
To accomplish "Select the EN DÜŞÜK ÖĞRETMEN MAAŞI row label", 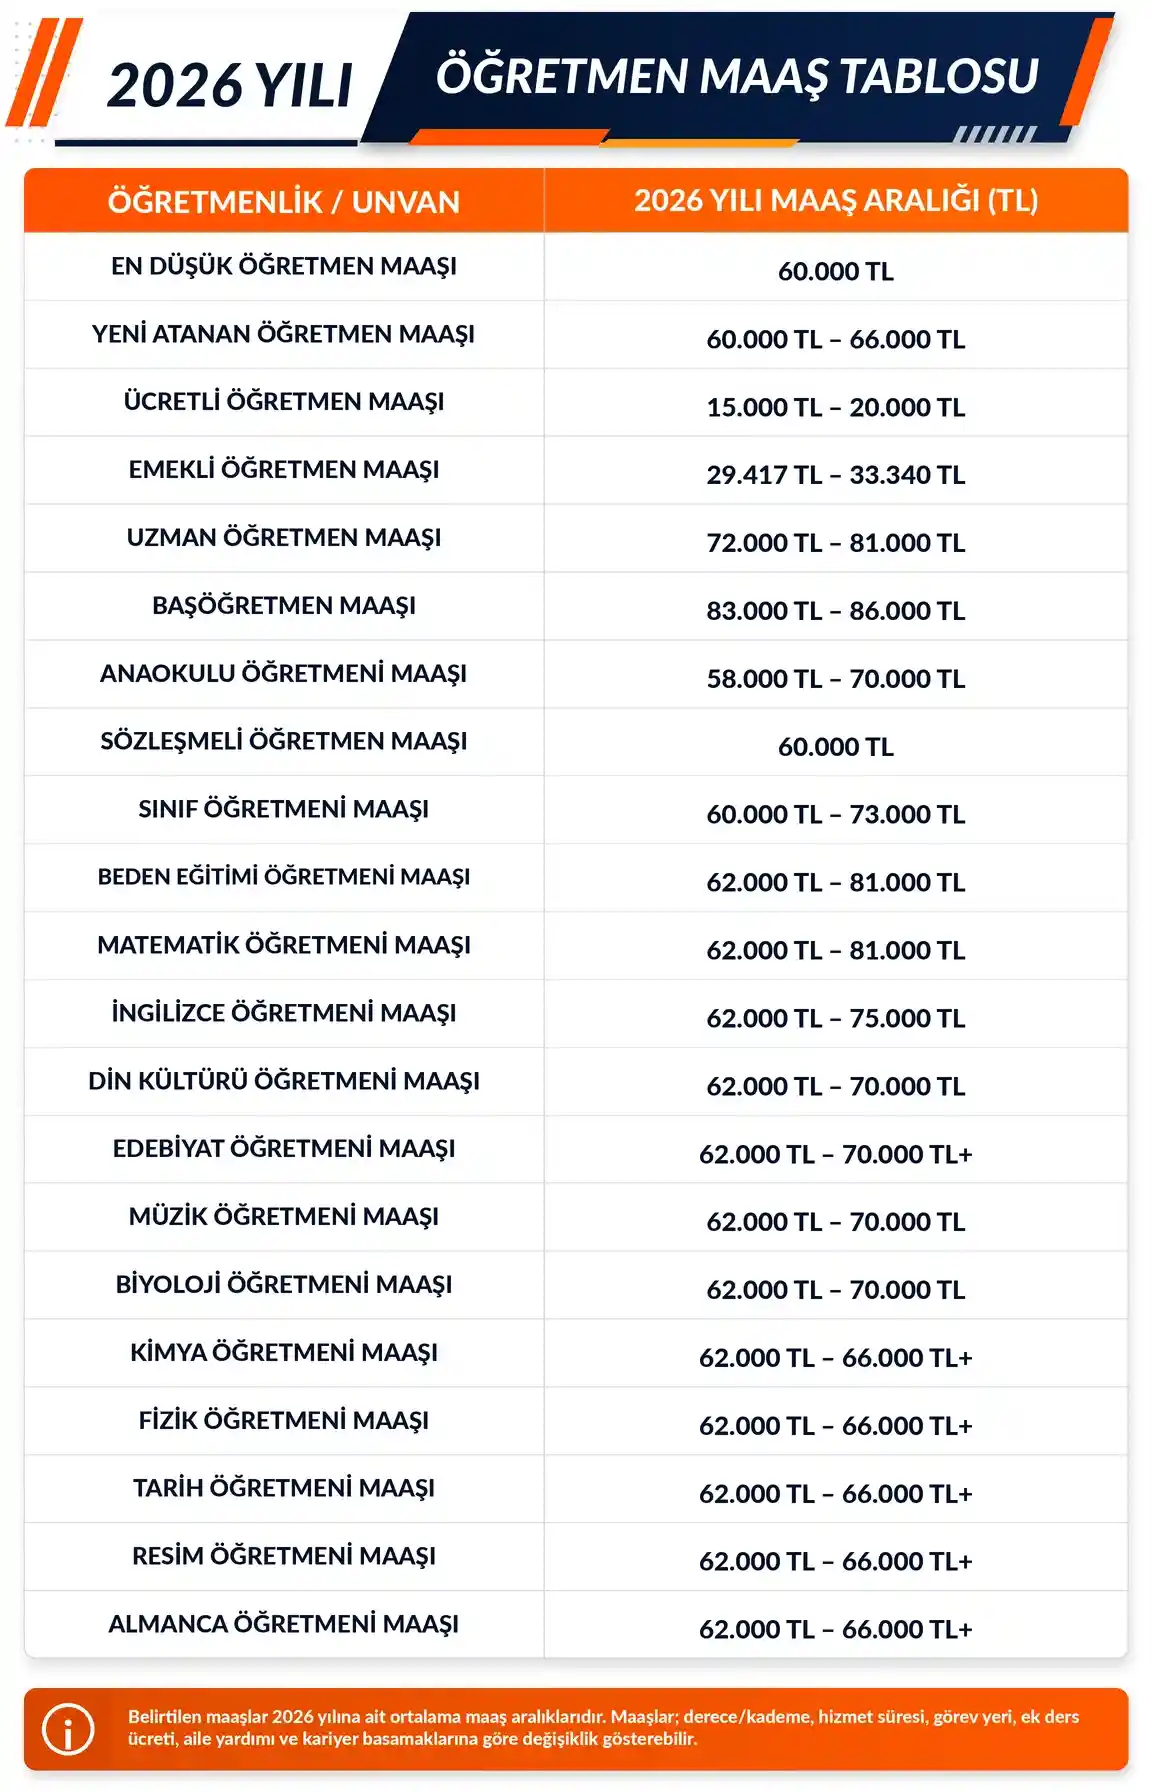I will click(x=284, y=266).
